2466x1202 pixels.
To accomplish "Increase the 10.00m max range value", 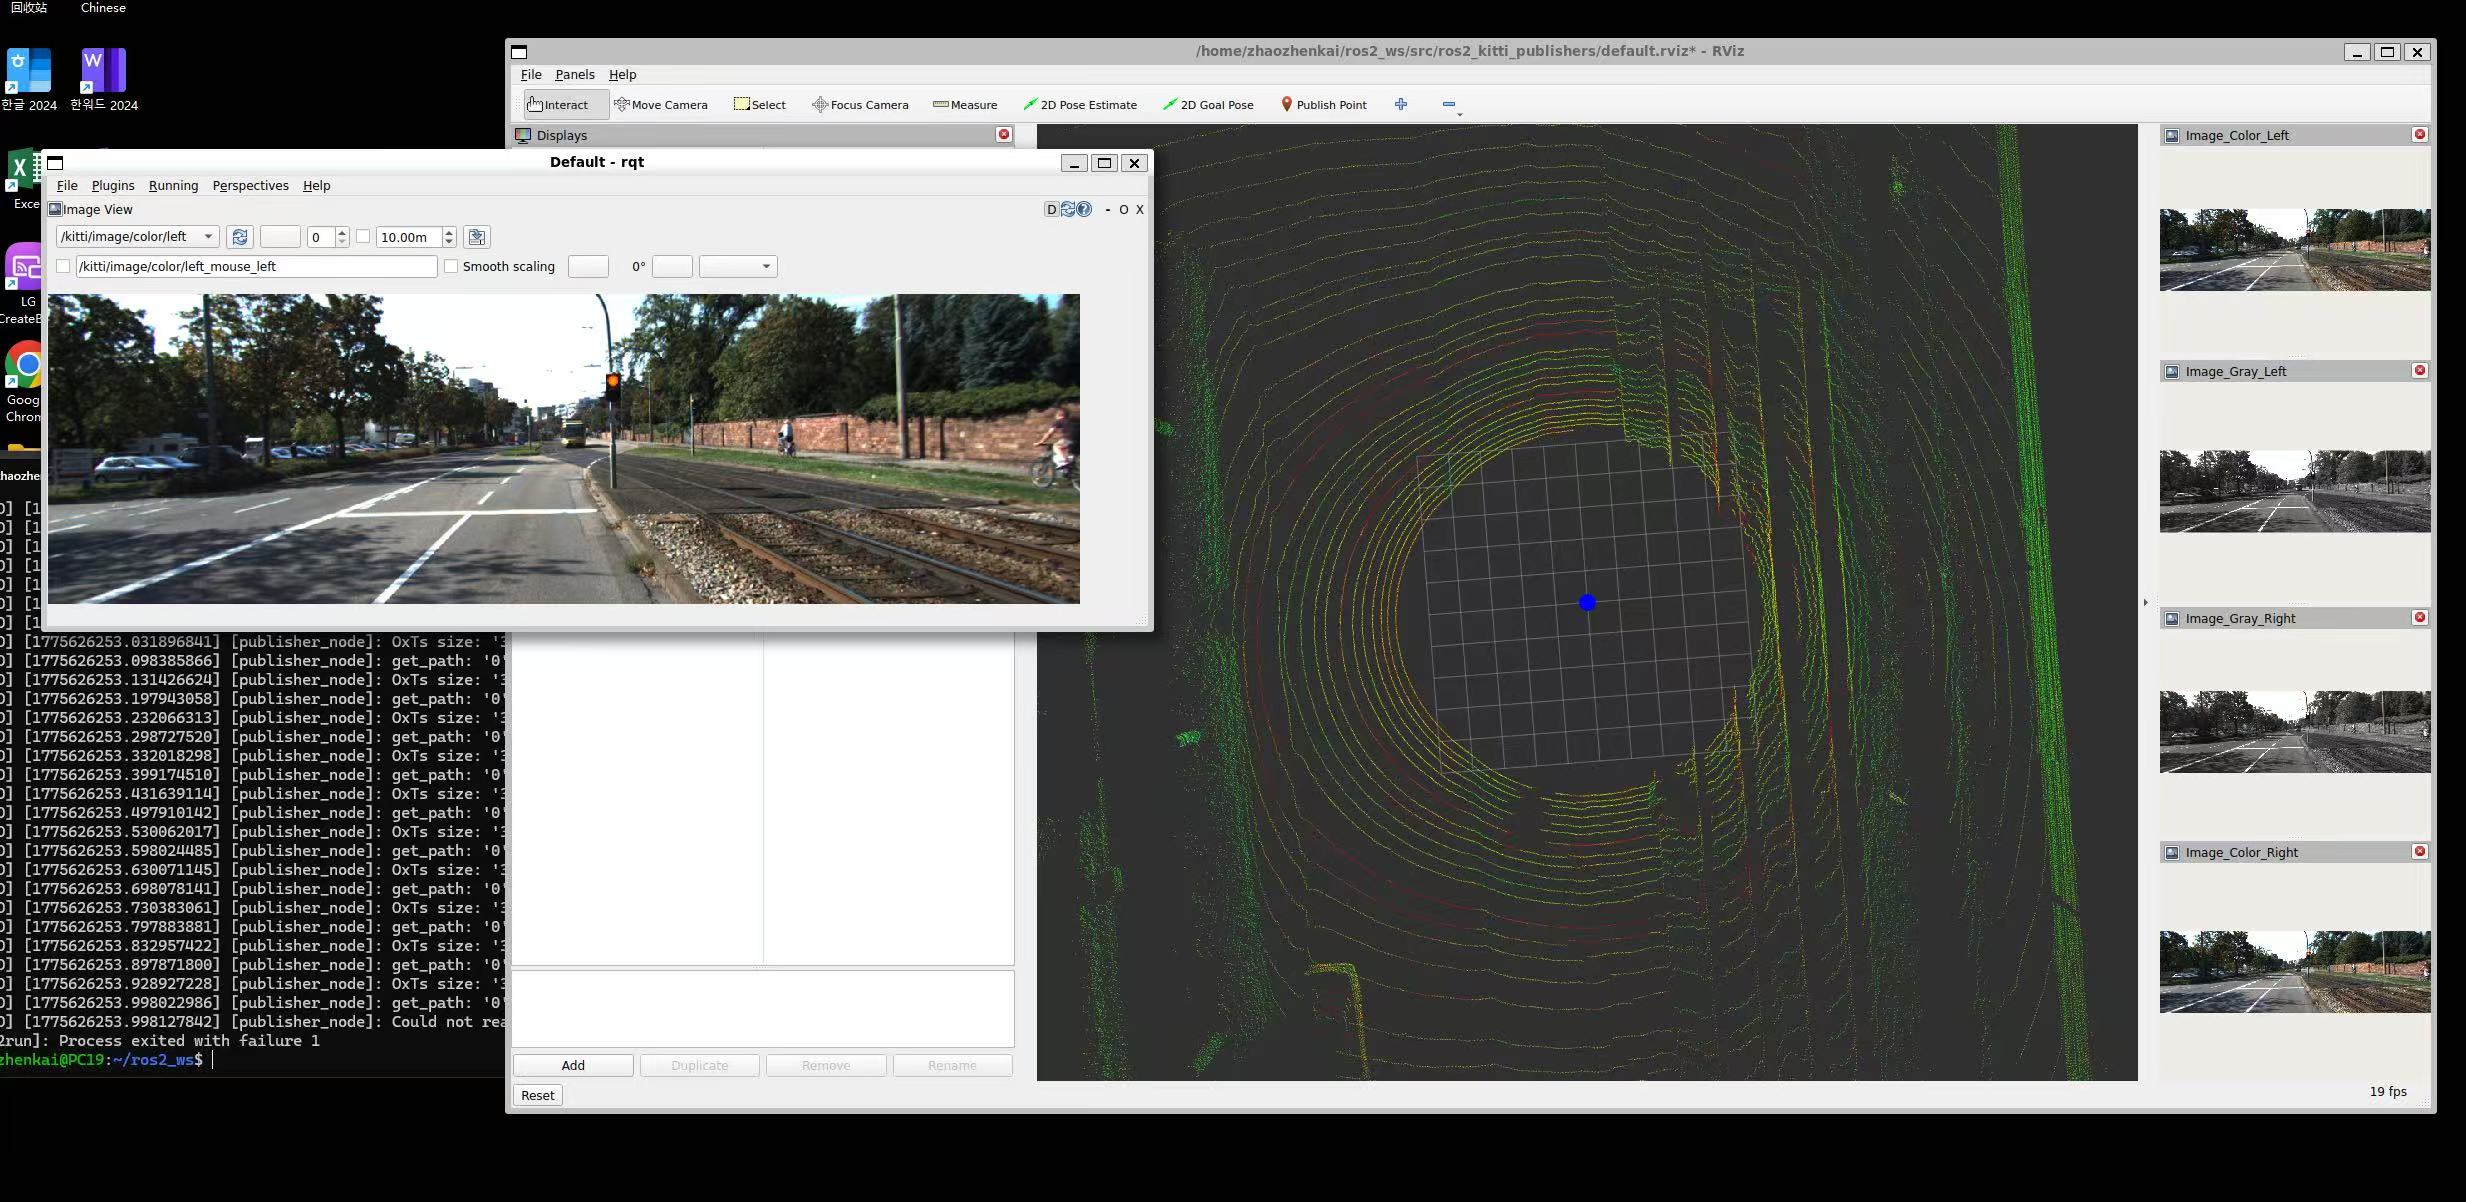I will (x=449, y=232).
